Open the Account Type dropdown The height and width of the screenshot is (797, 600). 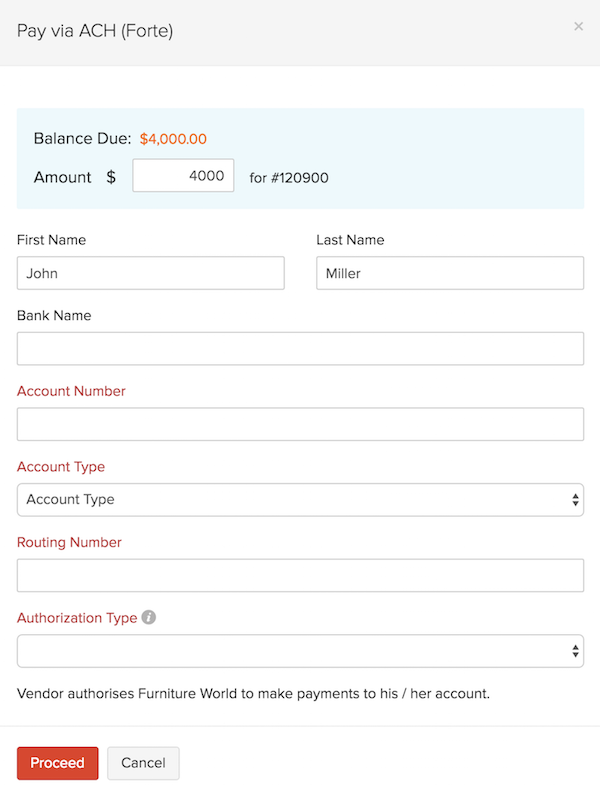click(x=300, y=500)
